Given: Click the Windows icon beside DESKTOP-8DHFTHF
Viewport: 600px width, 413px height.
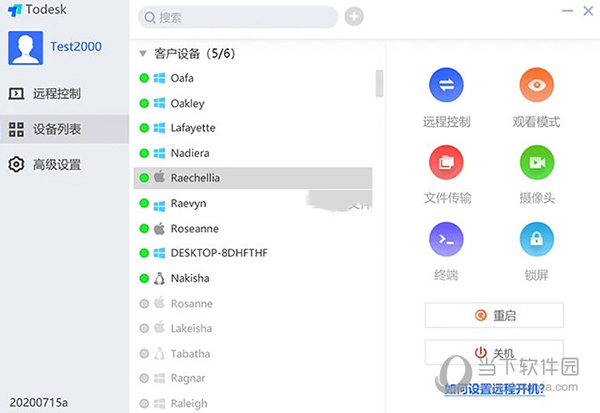Looking at the screenshot, I should (x=159, y=253).
